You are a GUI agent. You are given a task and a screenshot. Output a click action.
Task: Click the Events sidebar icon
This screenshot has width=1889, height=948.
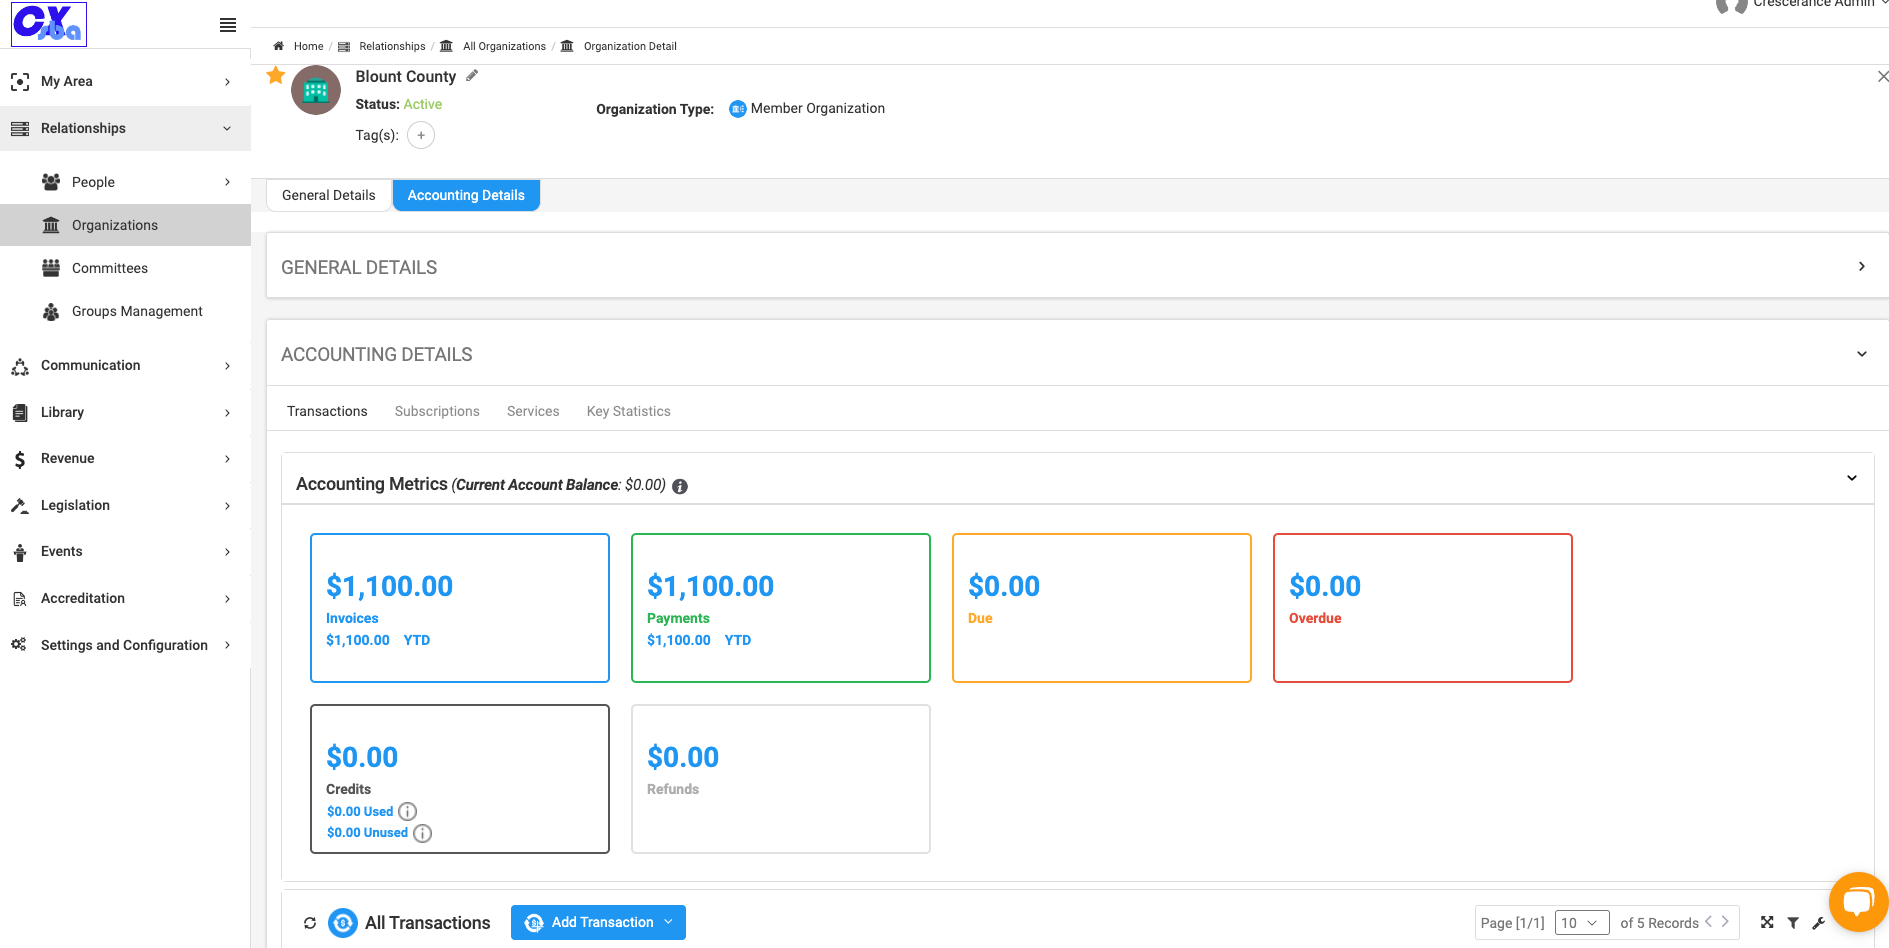(20, 552)
